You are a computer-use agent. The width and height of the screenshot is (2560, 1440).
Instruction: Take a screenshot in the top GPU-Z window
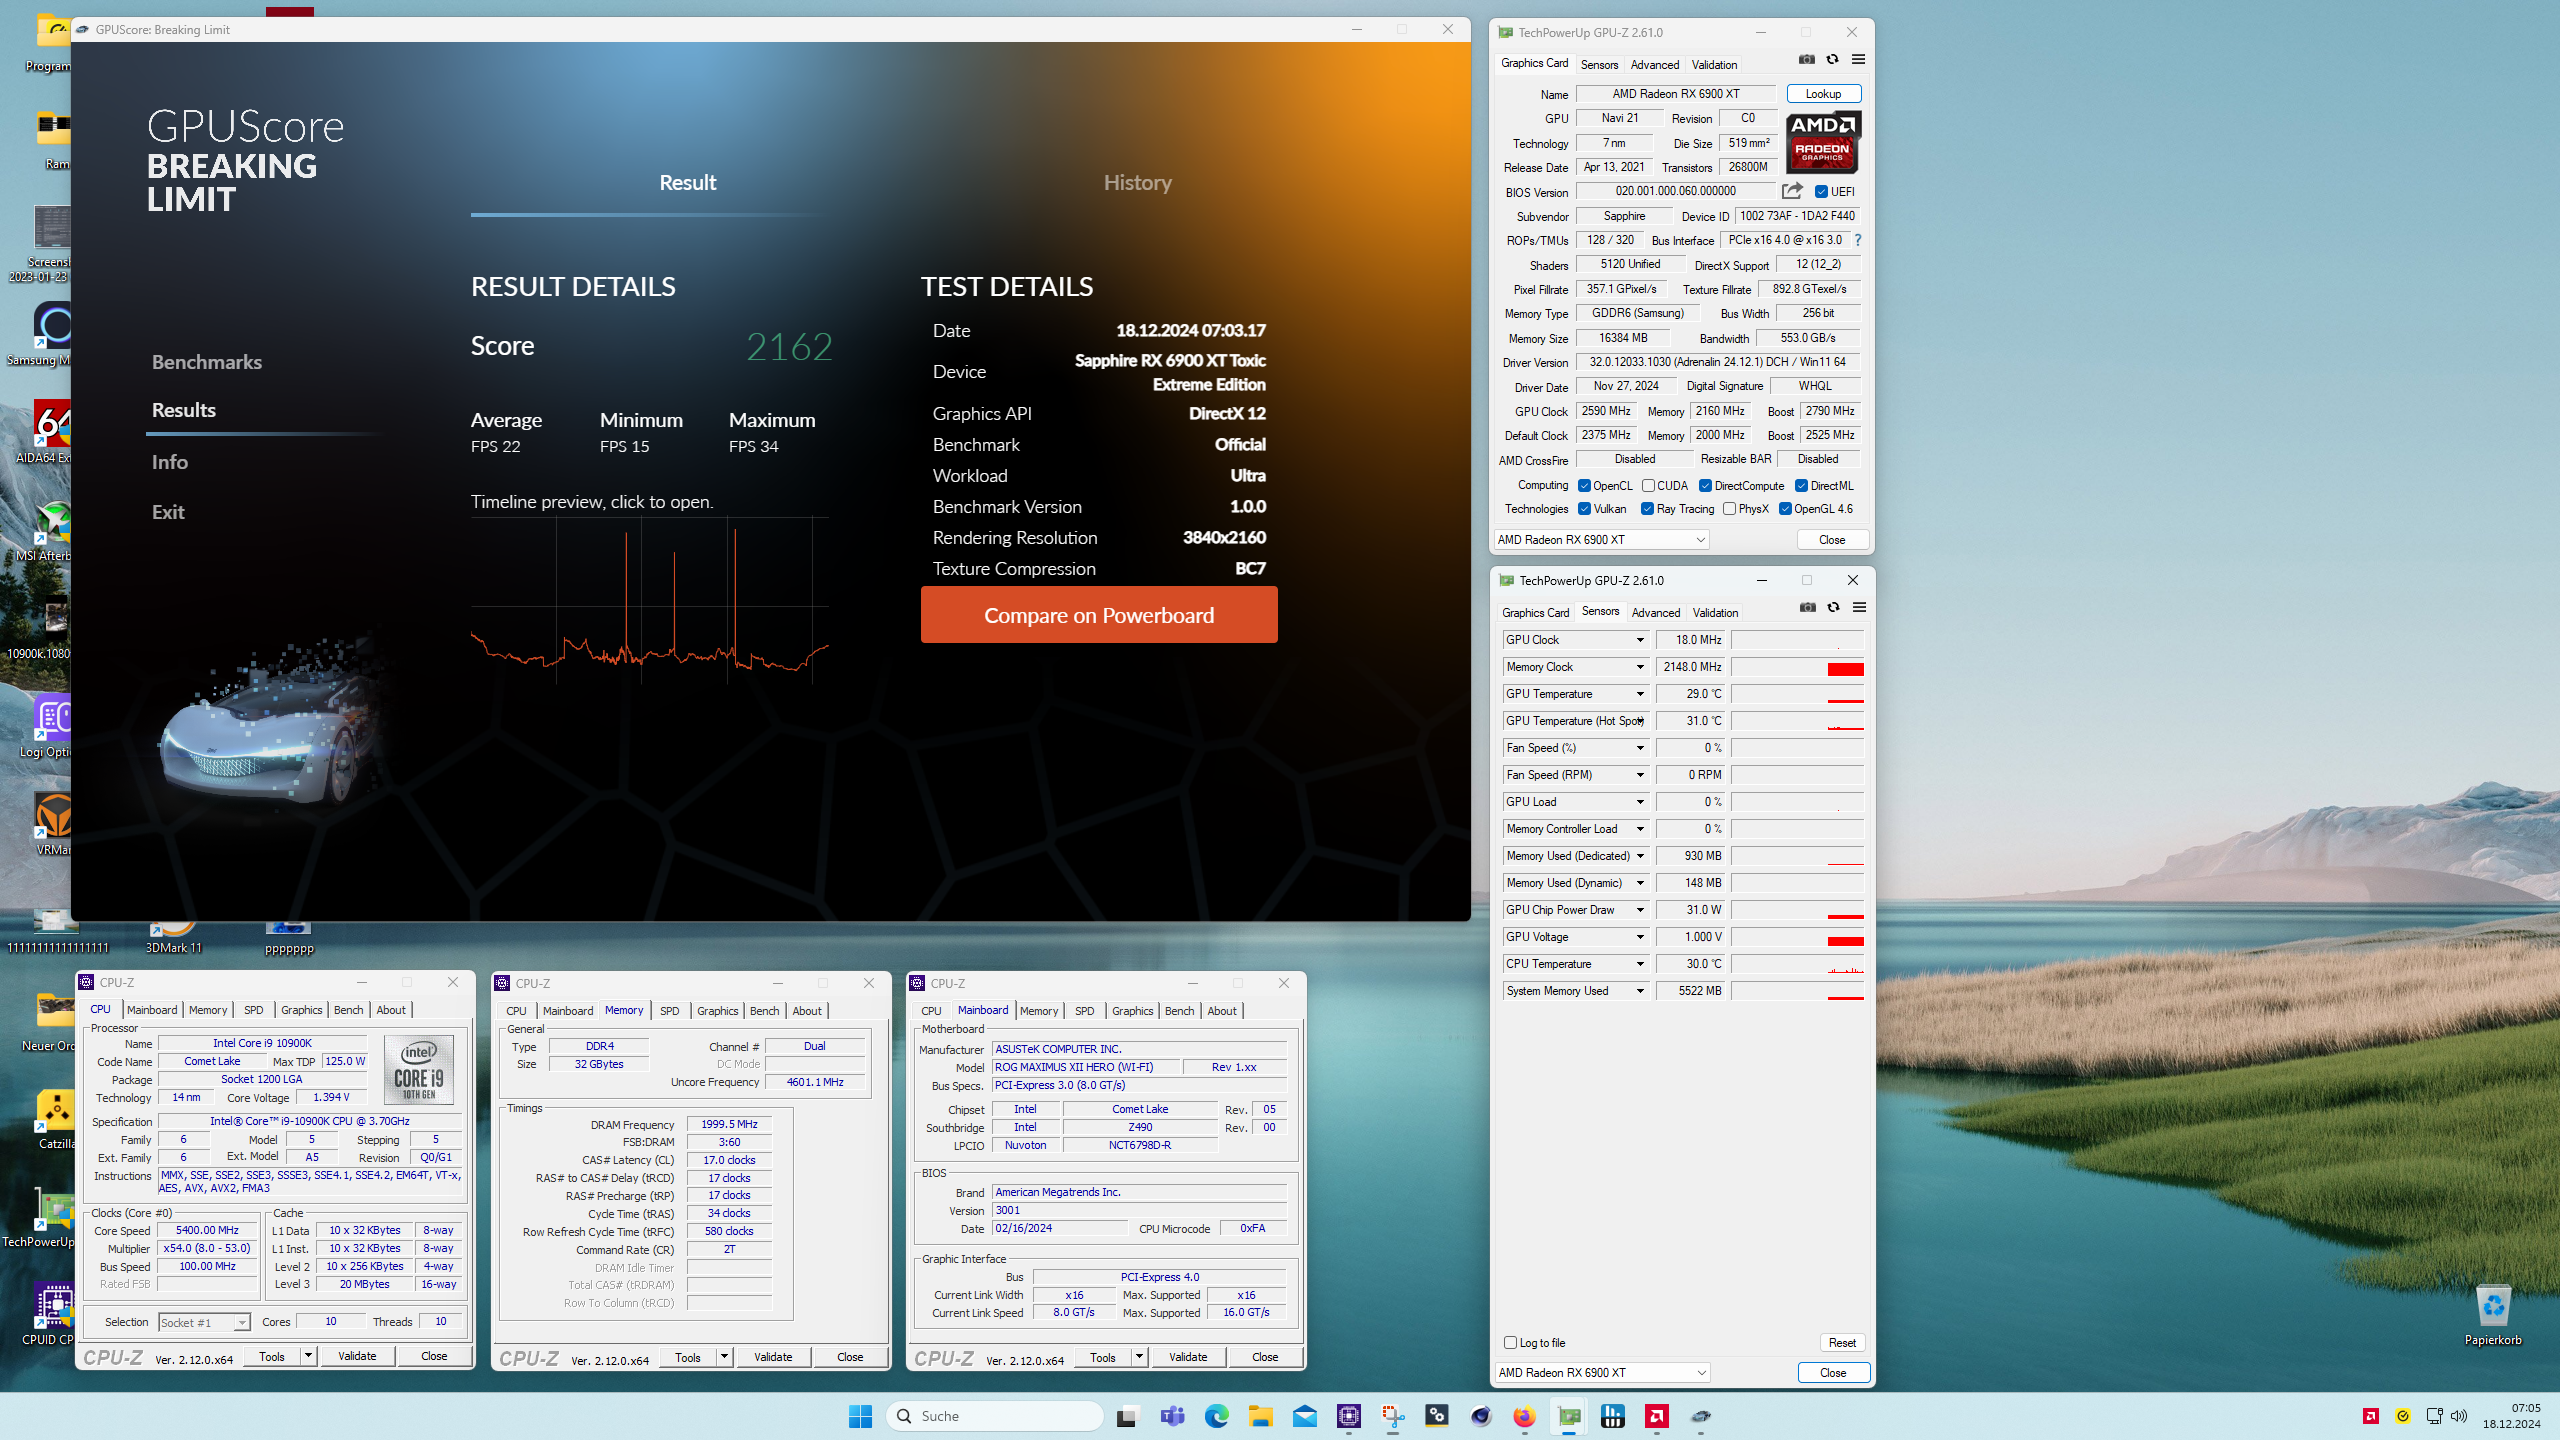click(x=1806, y=60)
